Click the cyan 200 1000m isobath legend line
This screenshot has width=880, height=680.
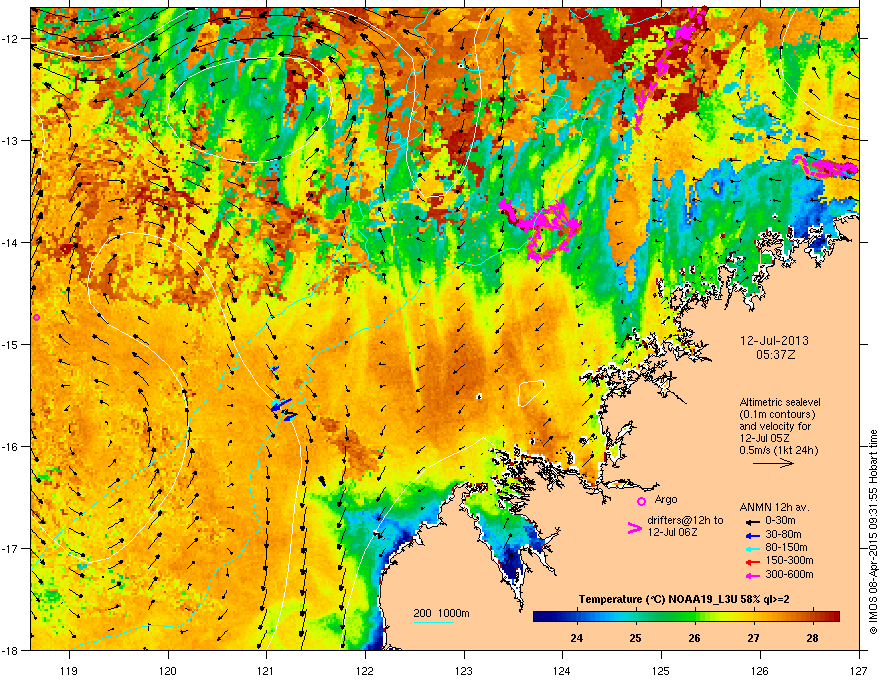click(x=434, y=622)
